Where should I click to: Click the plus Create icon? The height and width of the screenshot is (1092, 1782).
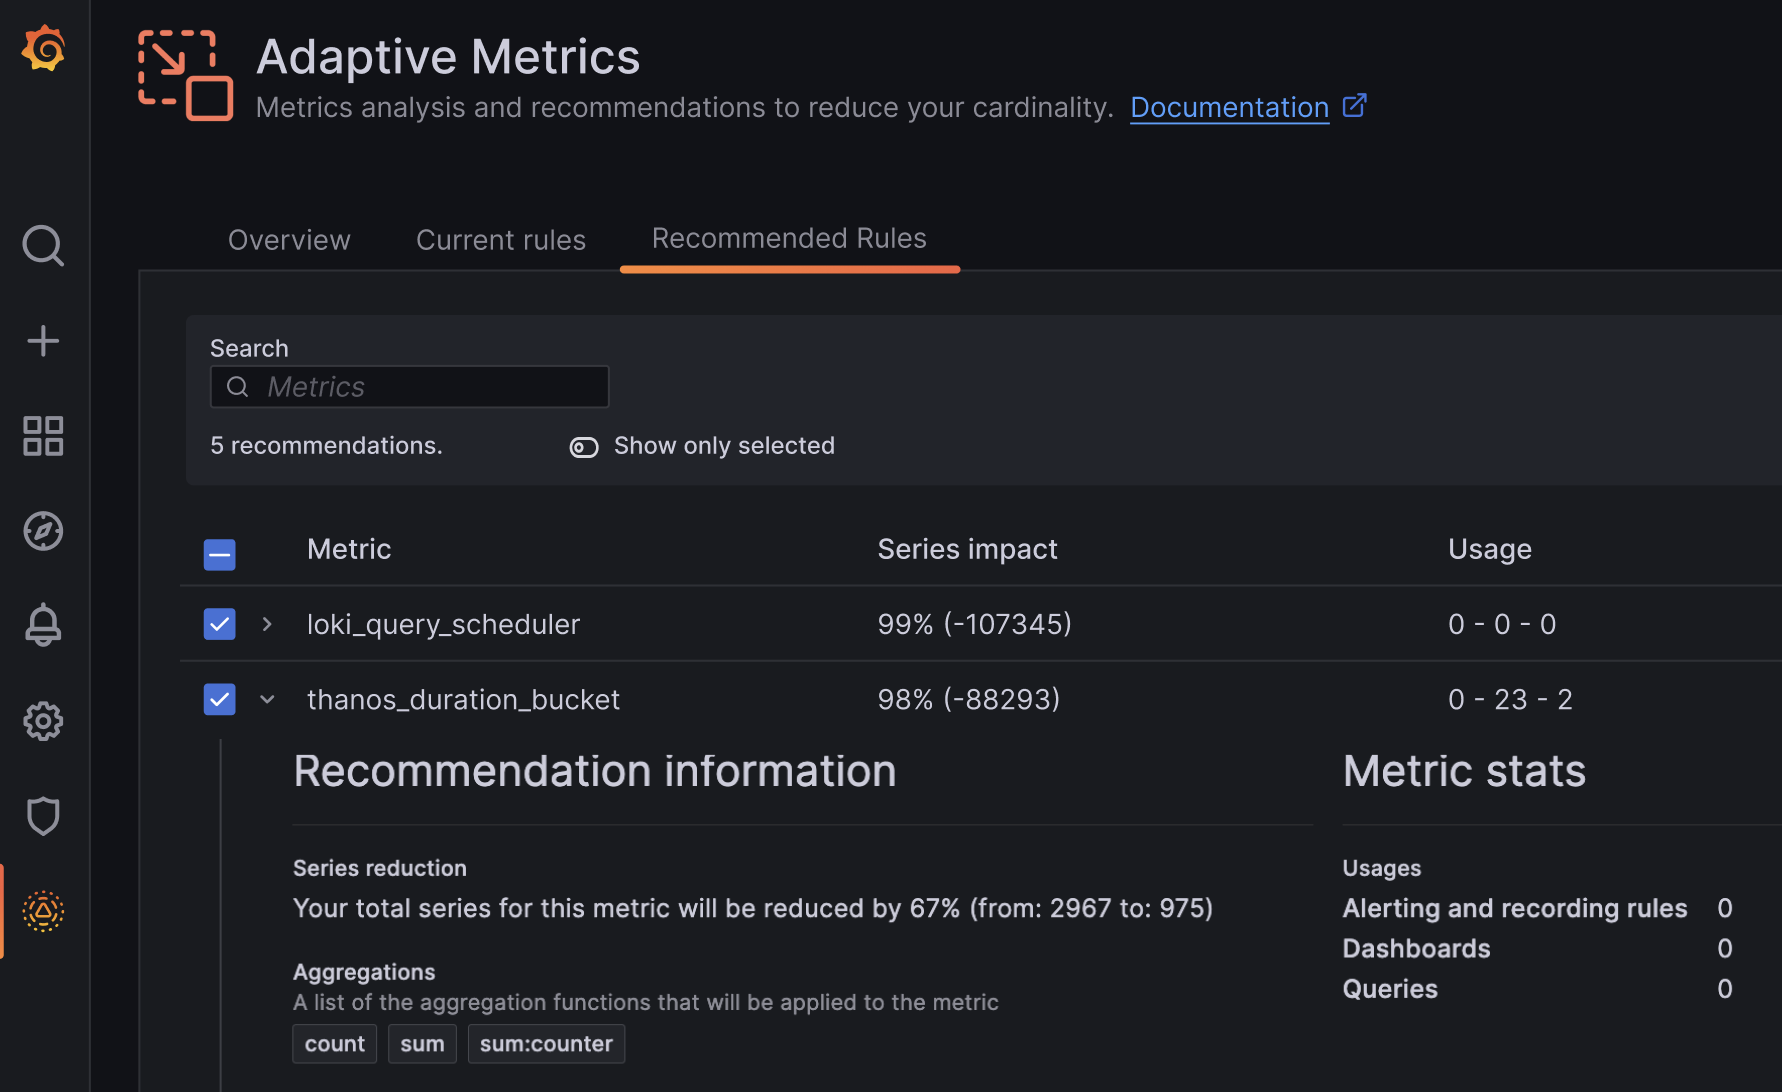43,341
